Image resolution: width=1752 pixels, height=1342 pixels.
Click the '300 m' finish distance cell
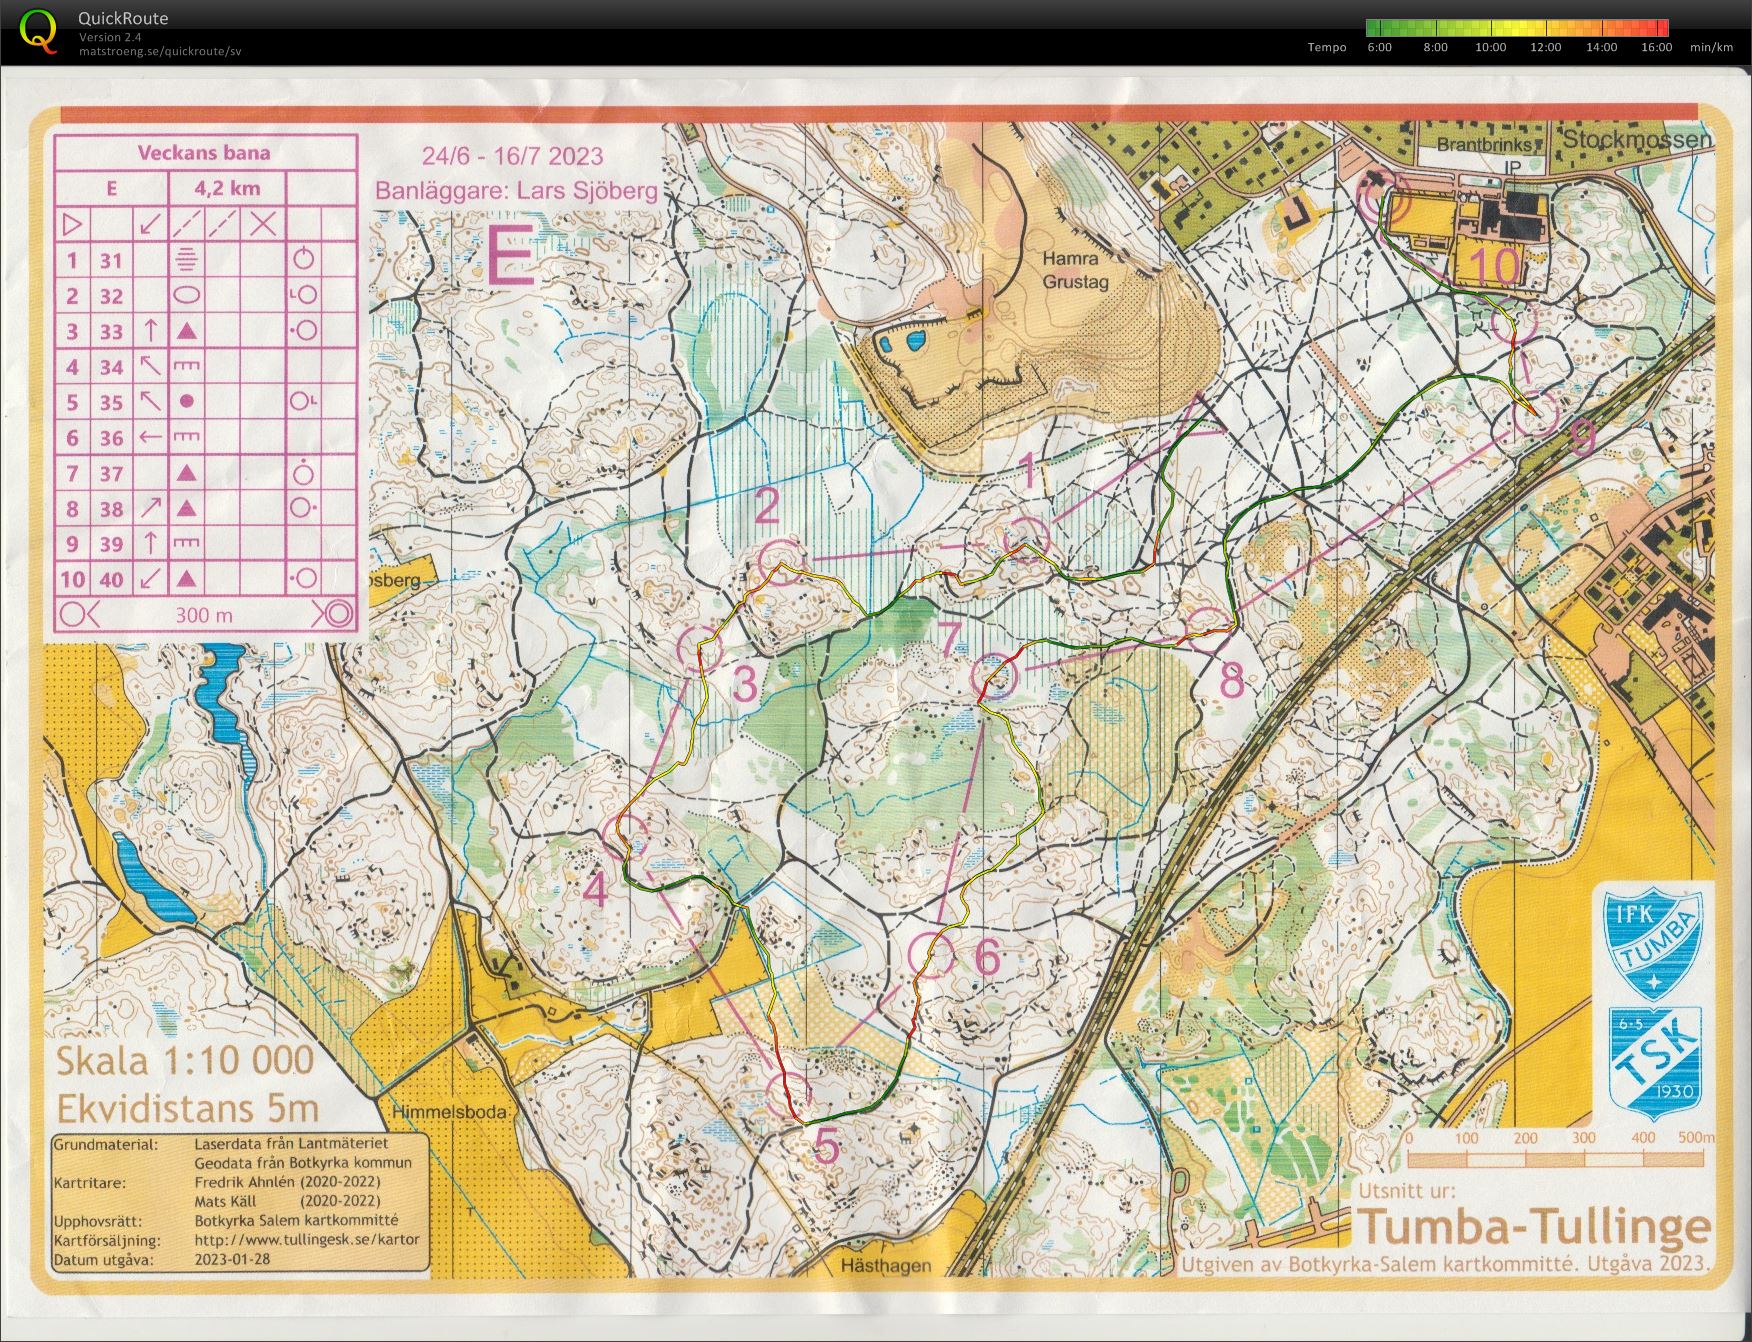[204, 615]
